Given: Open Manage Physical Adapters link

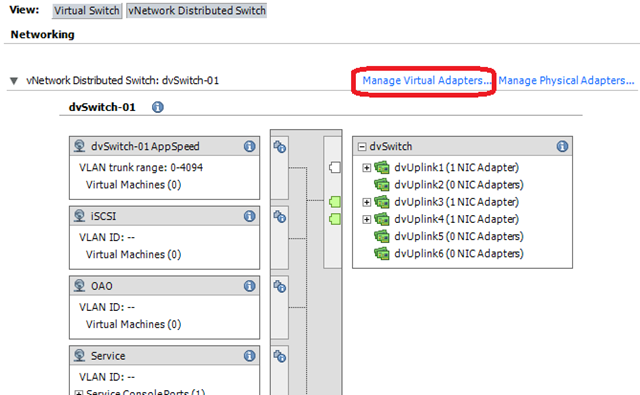Looking at the screenshot, I should click(x=567, y=80).
